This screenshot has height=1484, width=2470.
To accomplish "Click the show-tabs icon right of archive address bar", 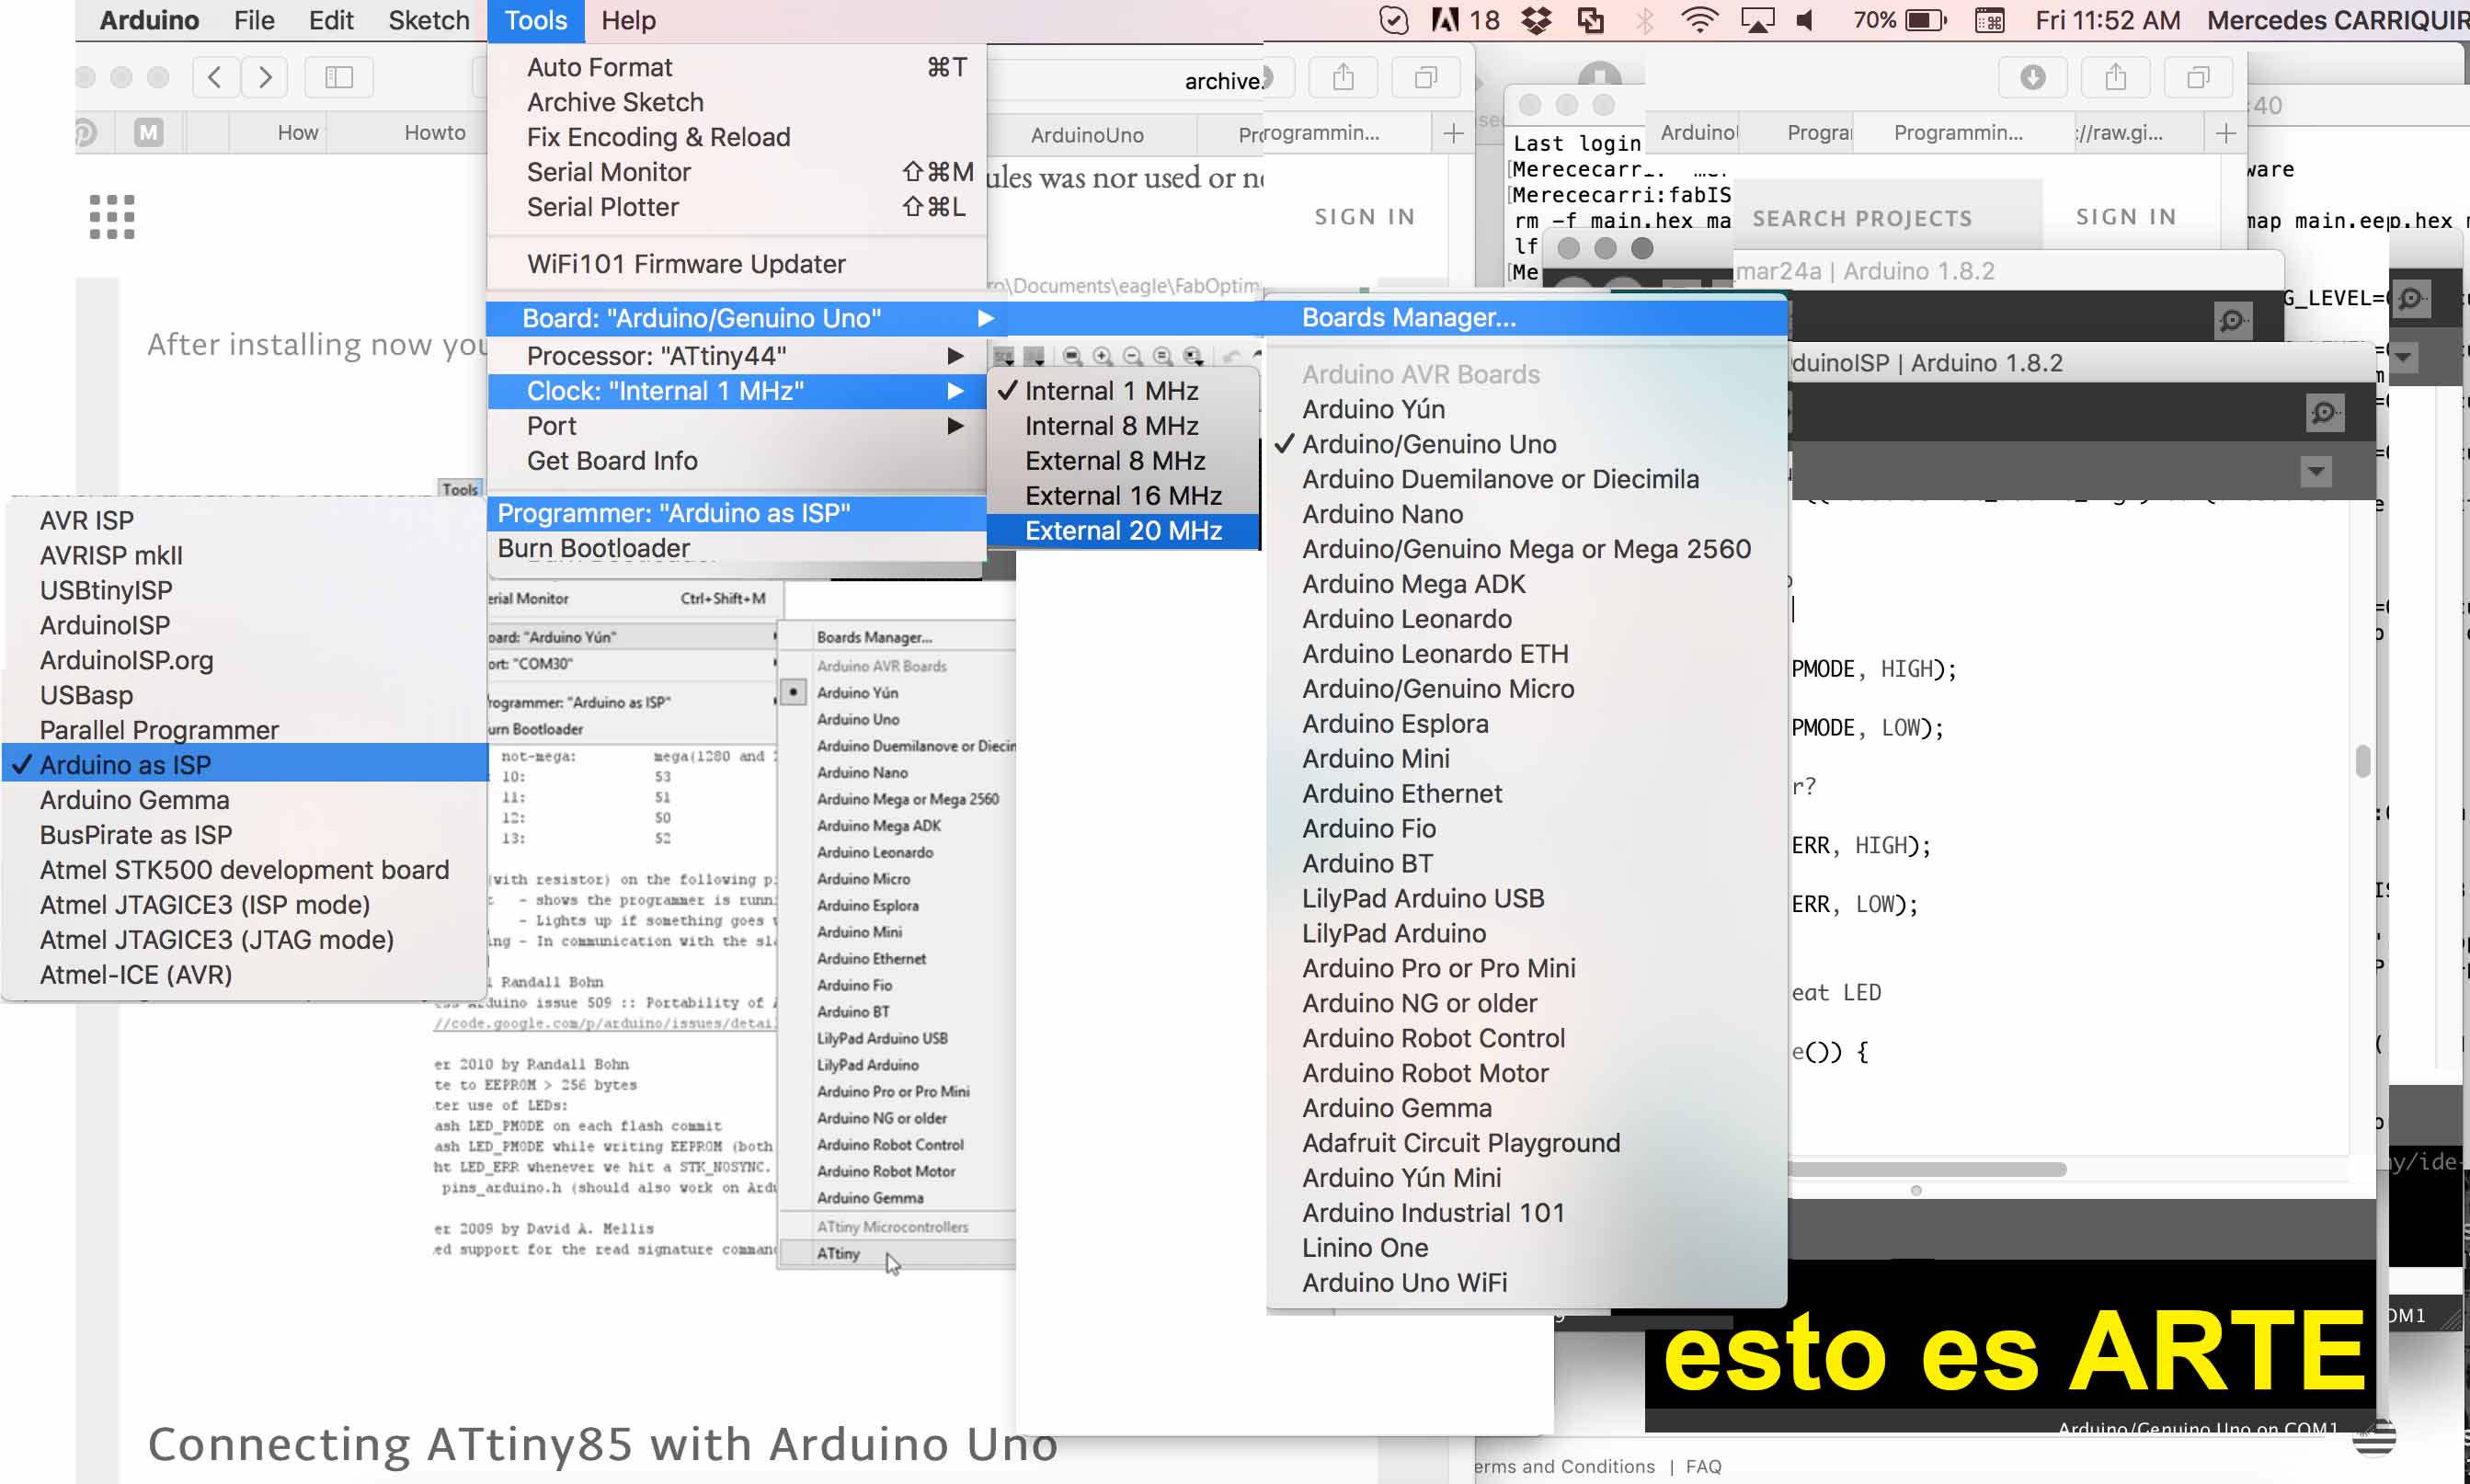I will [x=1426, y=77].
